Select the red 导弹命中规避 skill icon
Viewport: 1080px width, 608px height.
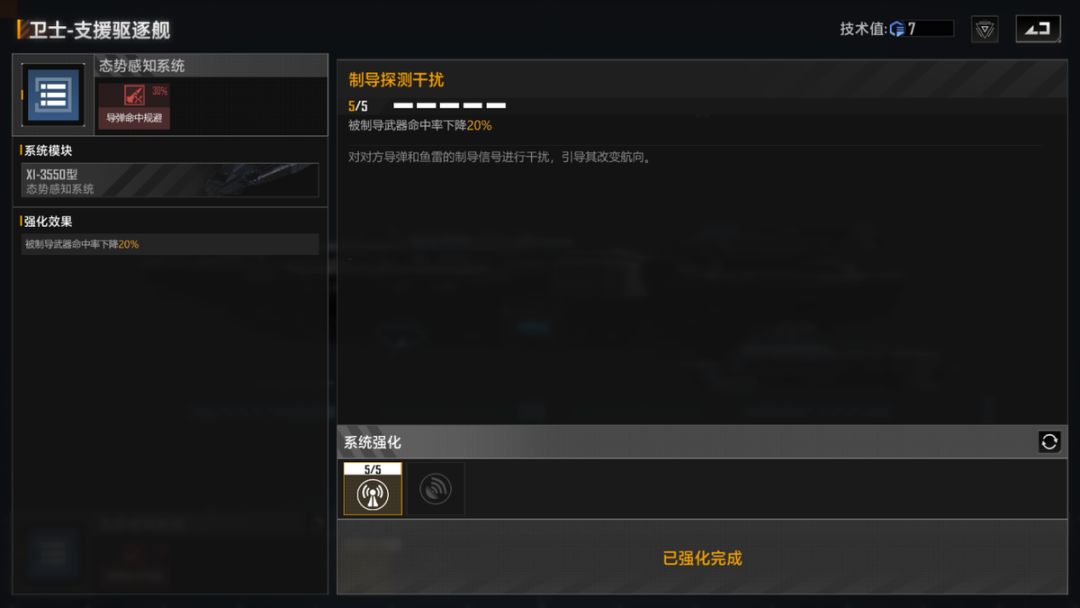tap(134, 105)
